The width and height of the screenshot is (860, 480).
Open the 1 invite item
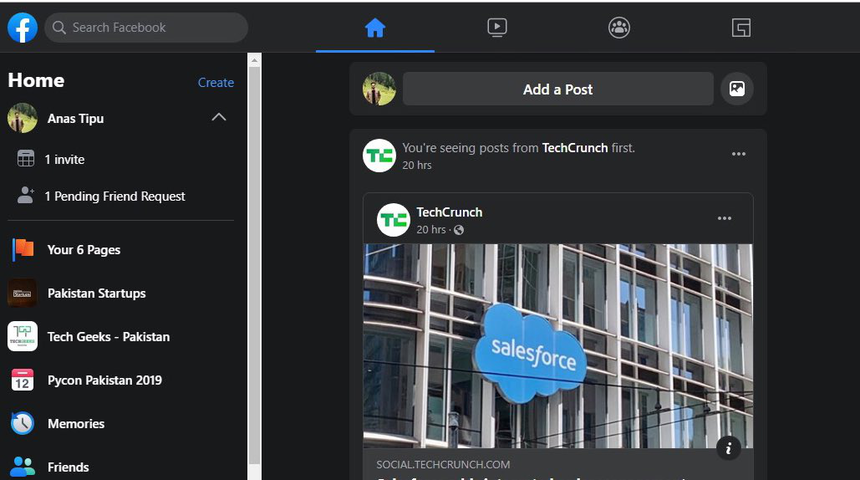64,160
